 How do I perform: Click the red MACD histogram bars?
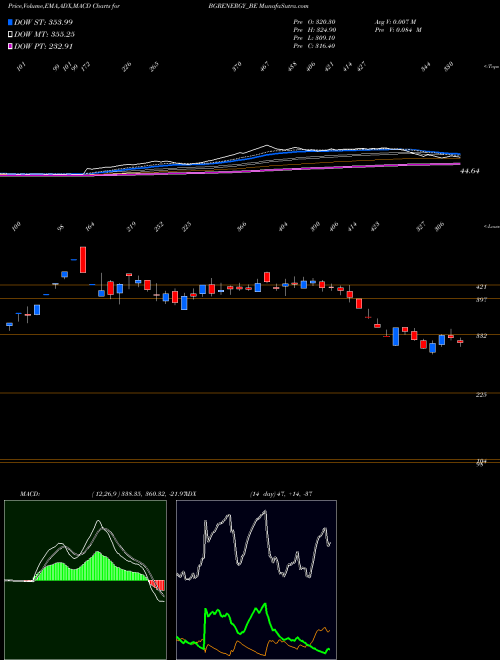[157, 585]
